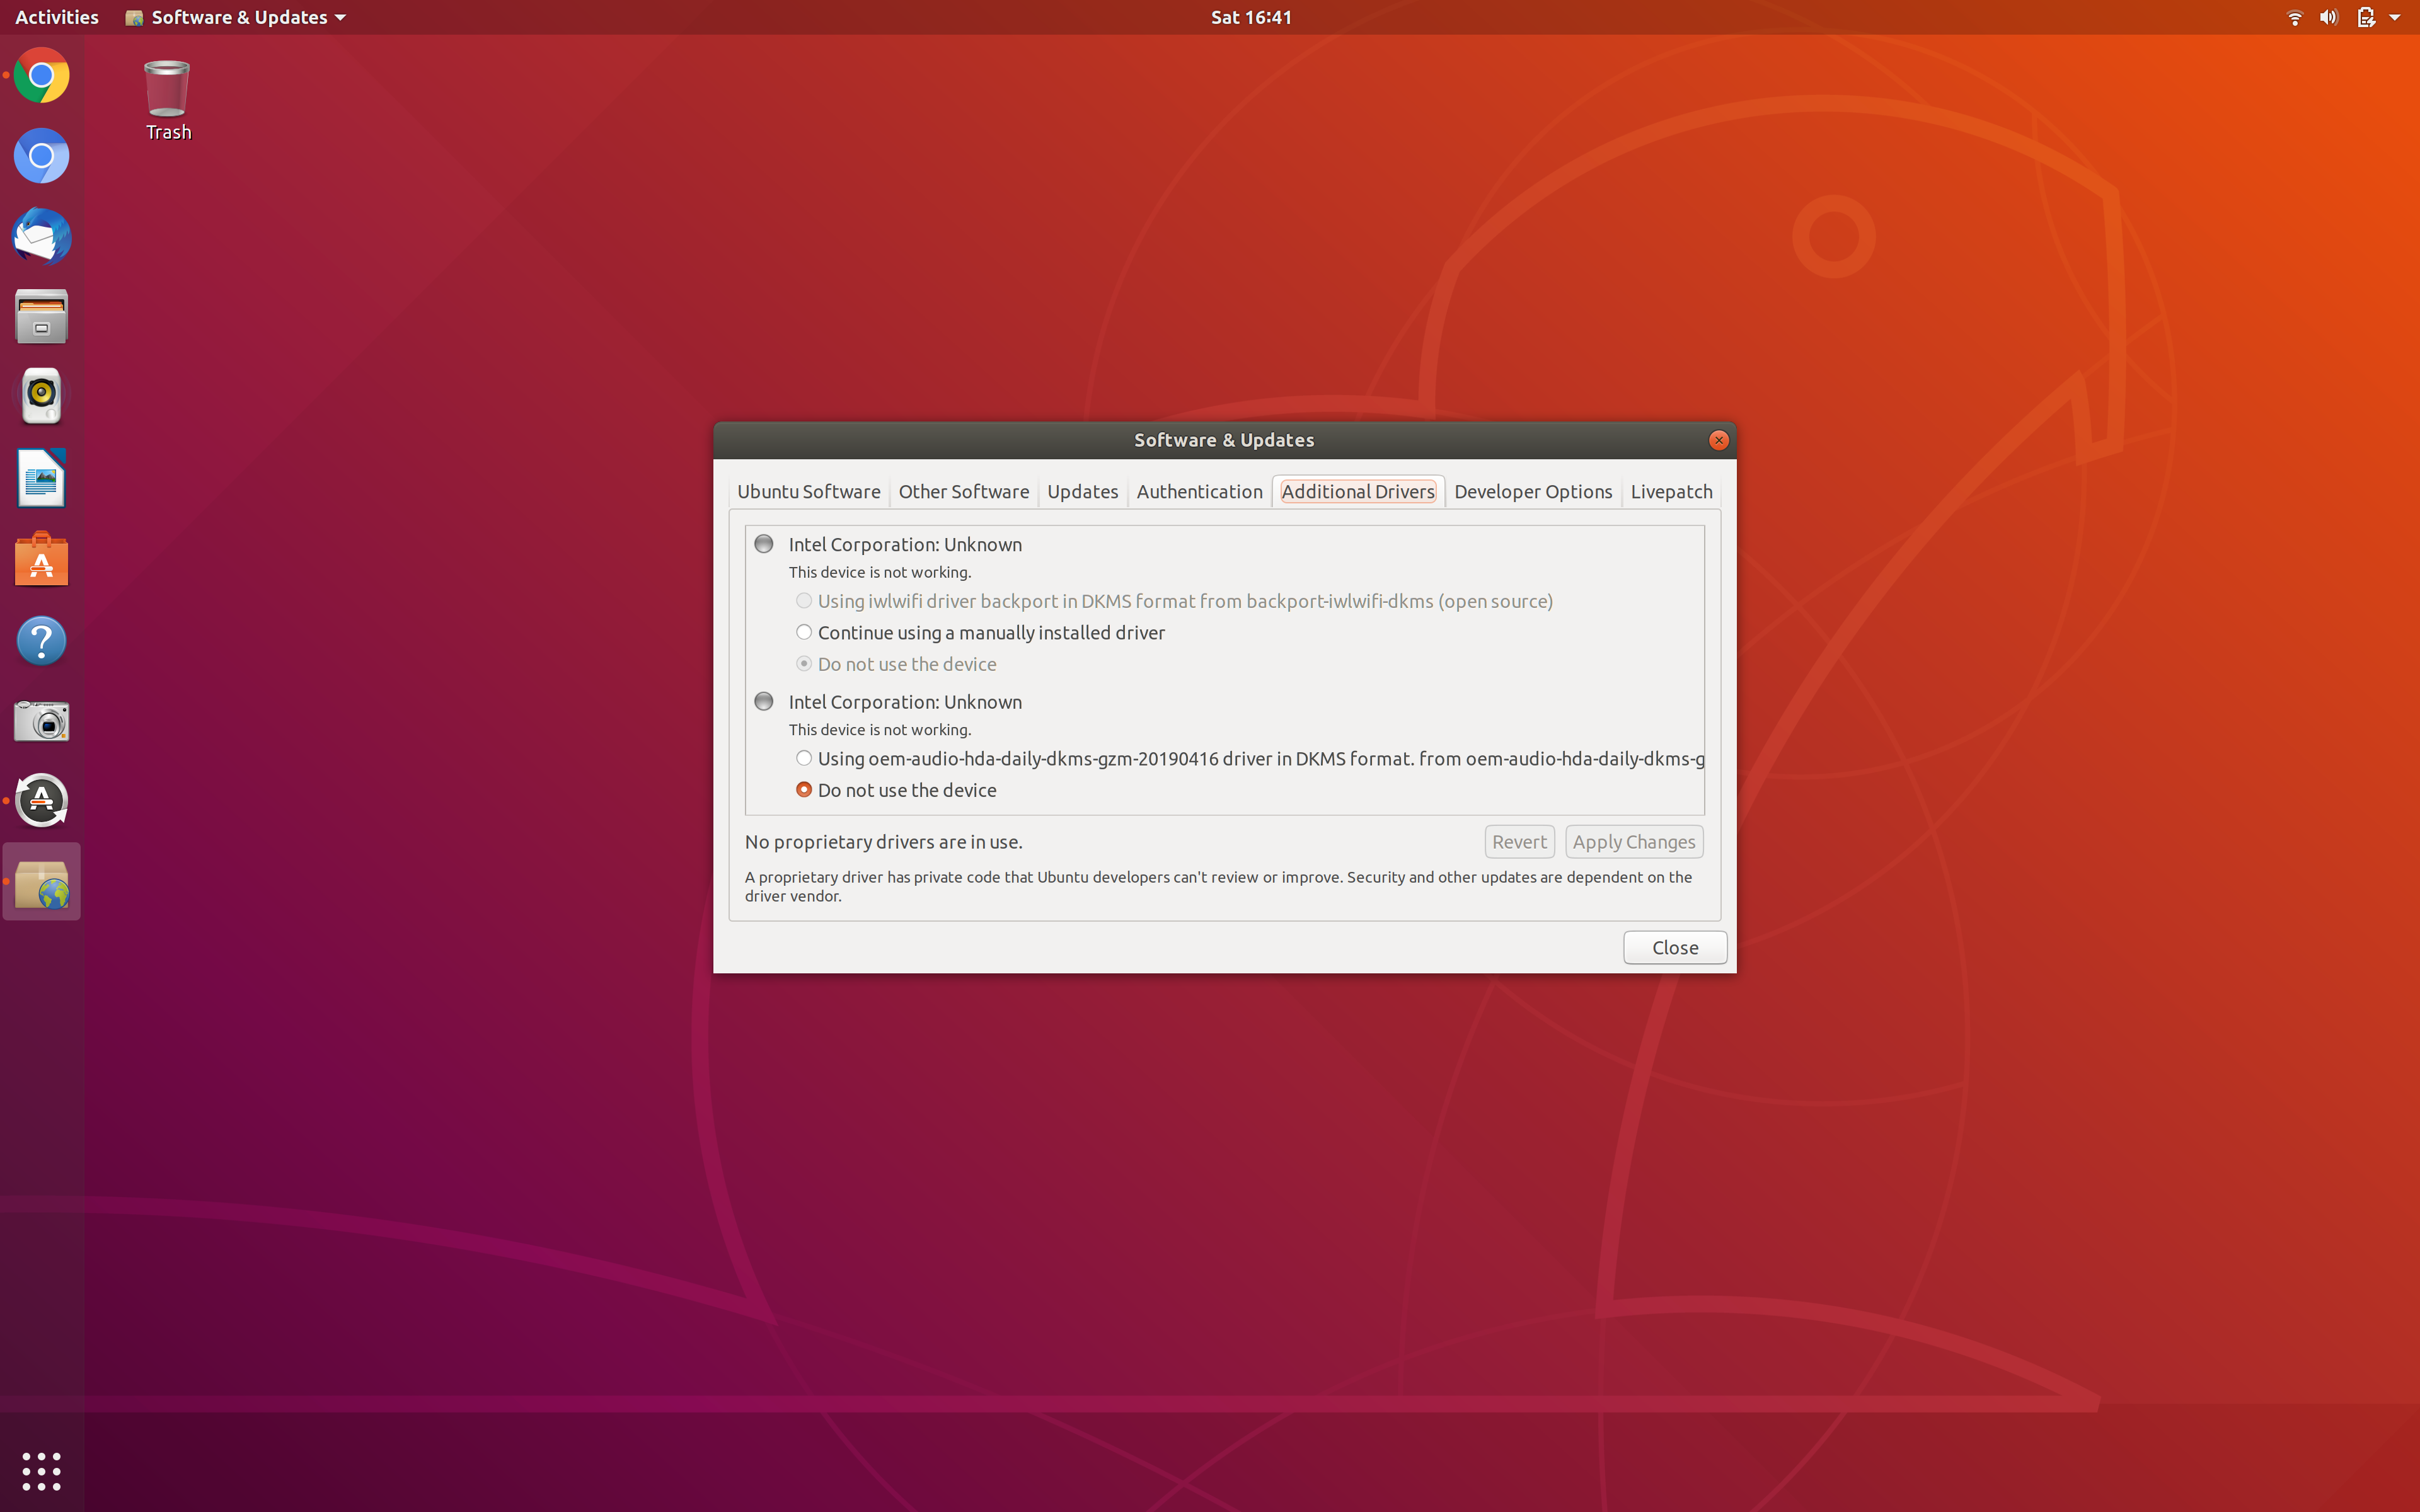Launch Ubuntu Software store icon

click(41, 560)
